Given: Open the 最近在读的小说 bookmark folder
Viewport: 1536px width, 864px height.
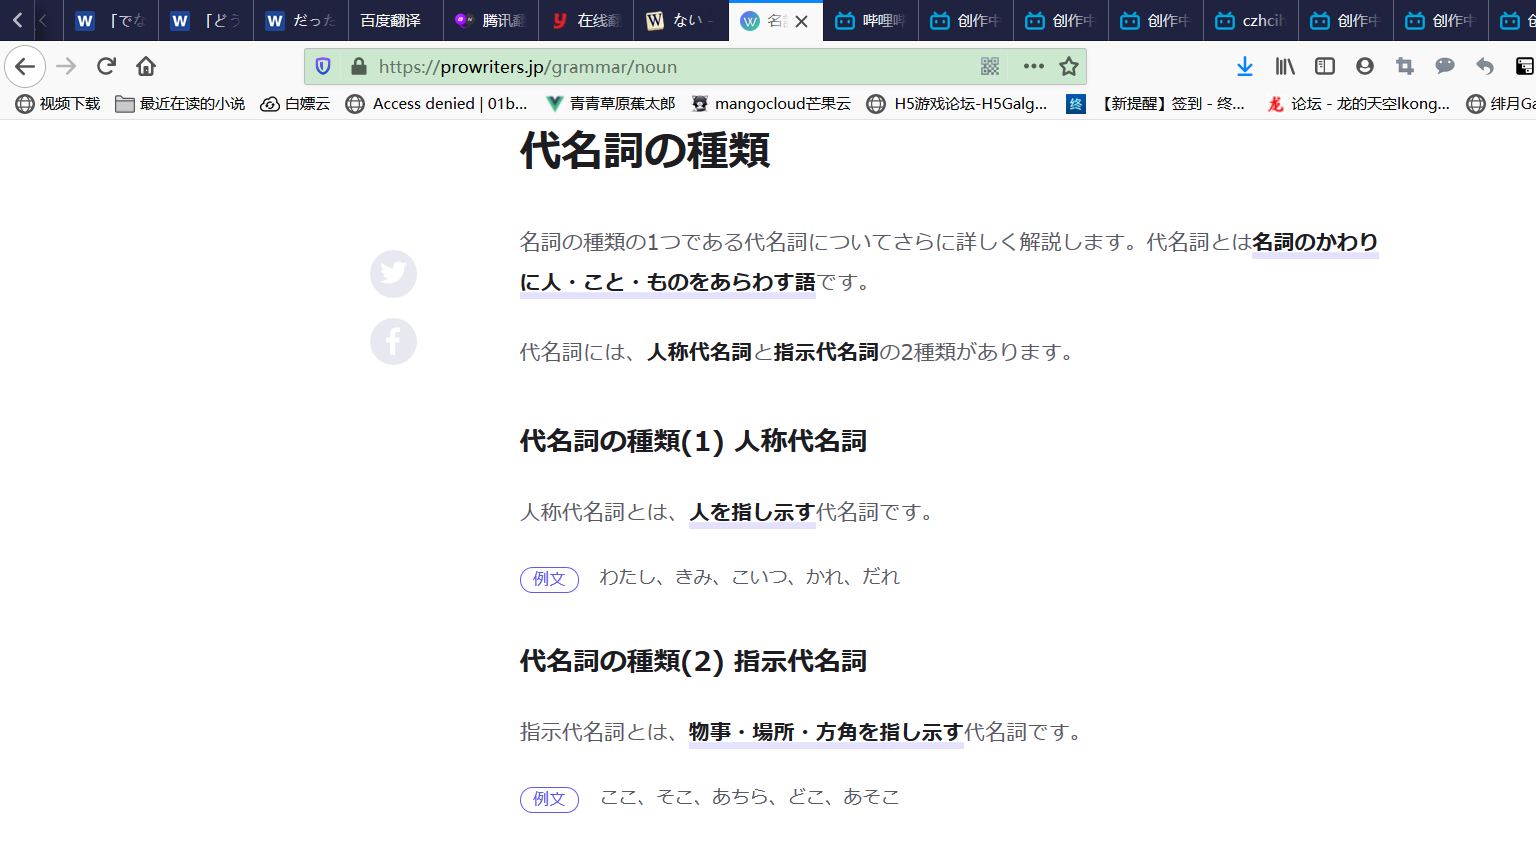Looking at the screenshot, I should coord(180,104).
